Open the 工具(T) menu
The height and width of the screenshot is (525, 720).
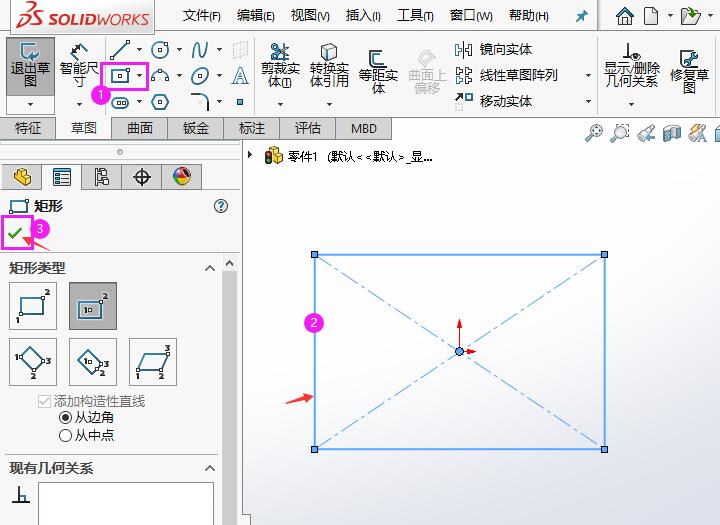[x=415, y=16]
